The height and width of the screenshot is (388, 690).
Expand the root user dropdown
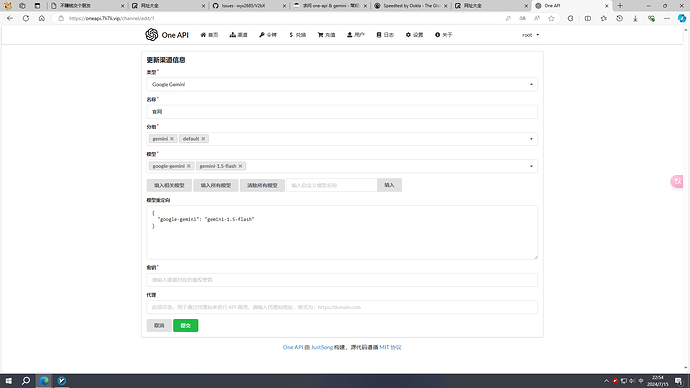click(530, 35)
